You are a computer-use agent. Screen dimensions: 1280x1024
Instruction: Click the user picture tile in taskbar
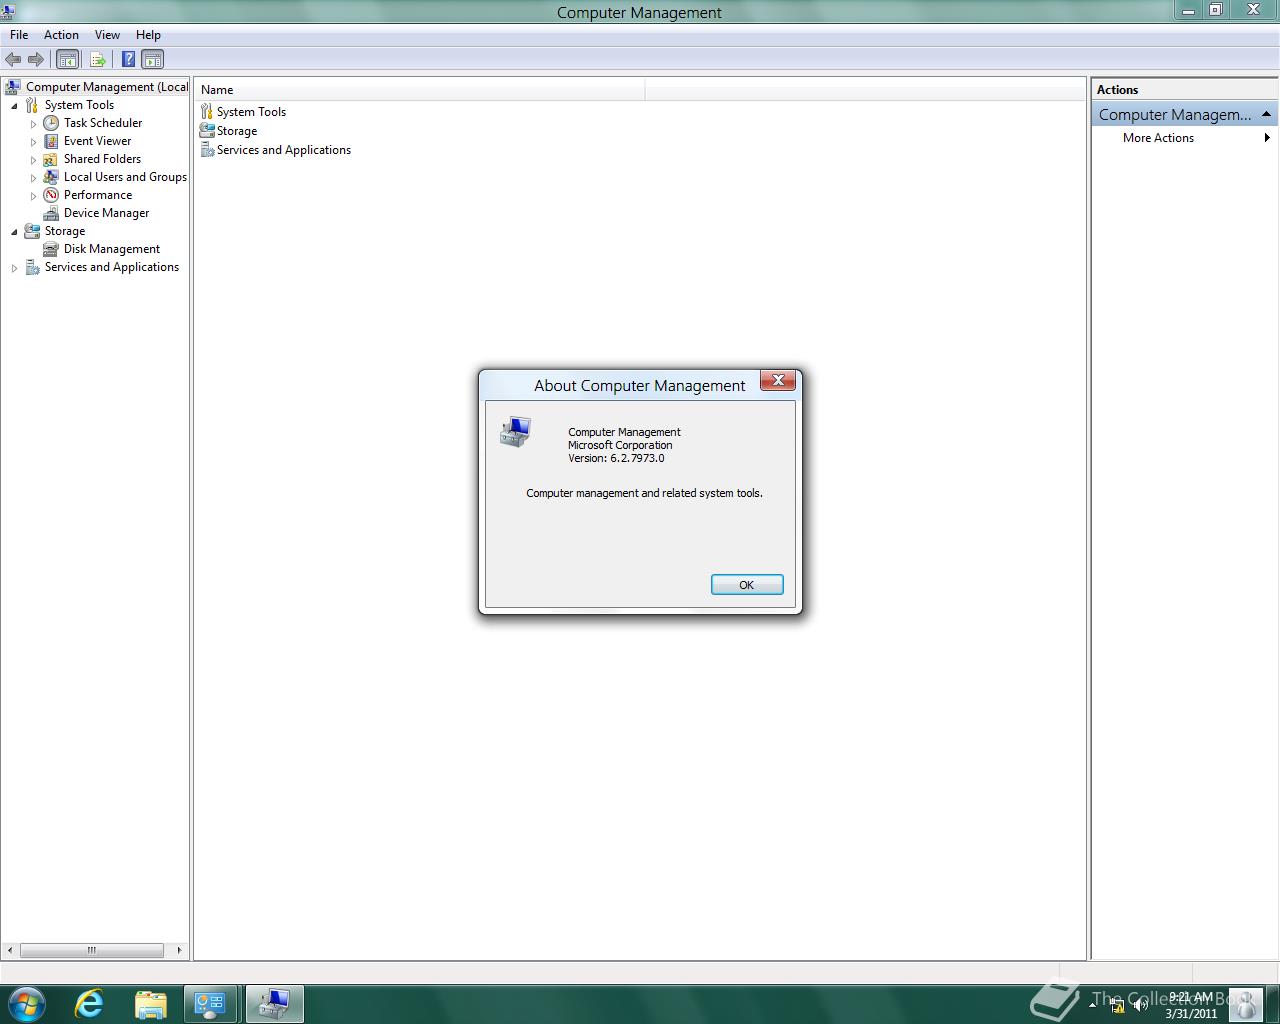1244,1004
